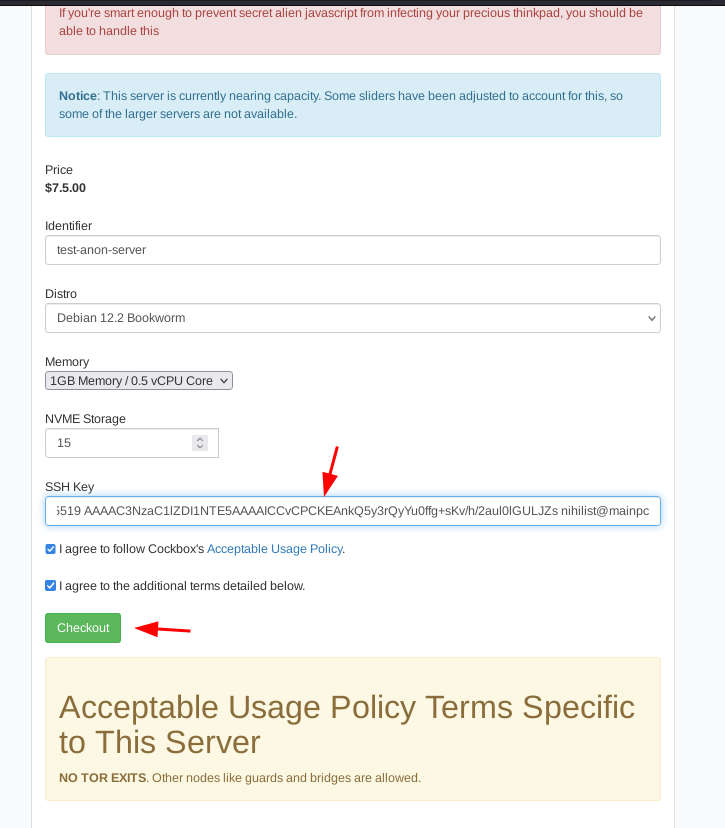Open the Acceptable Usage Policy link
725x828 pixels.
click(274, 549)
